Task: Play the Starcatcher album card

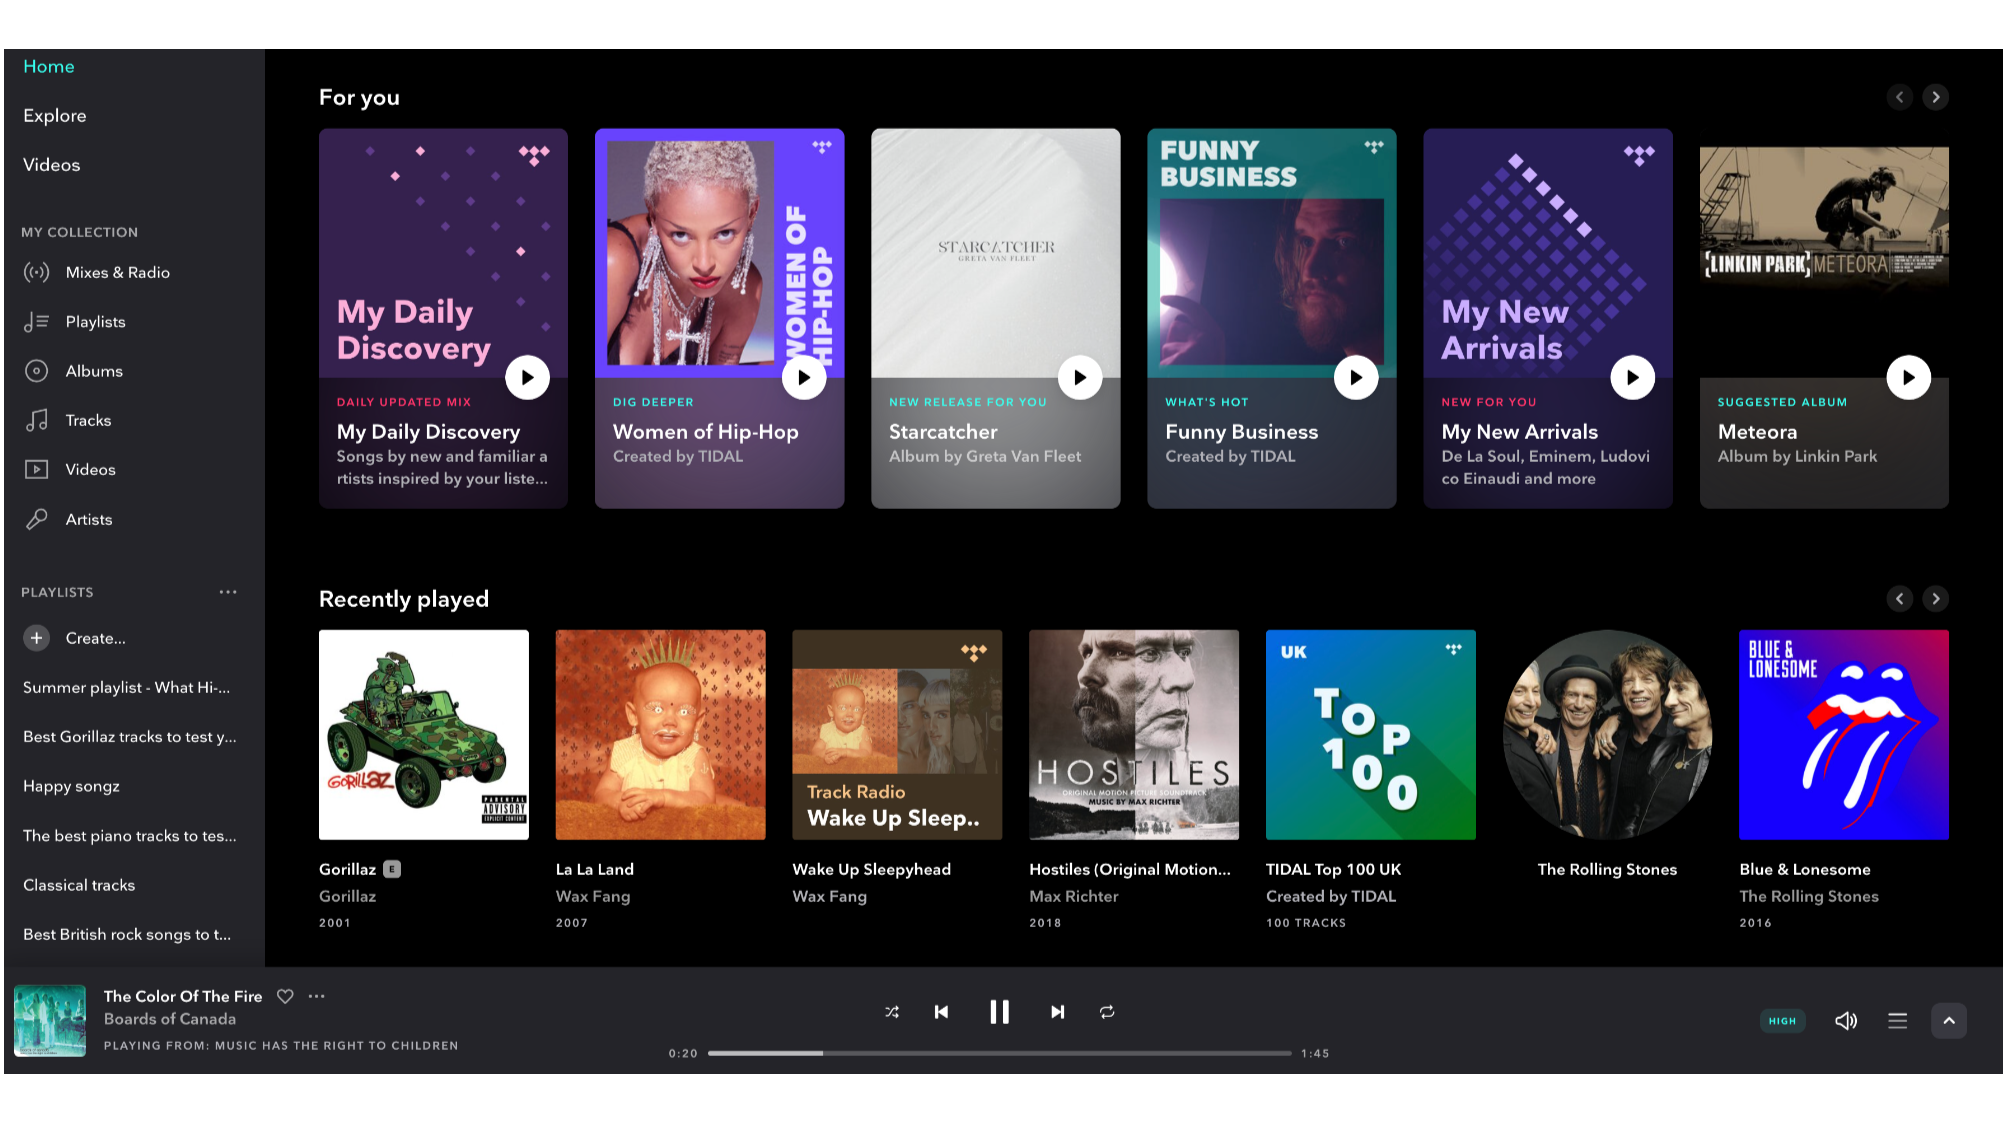Action: (x=1079, y=378)
